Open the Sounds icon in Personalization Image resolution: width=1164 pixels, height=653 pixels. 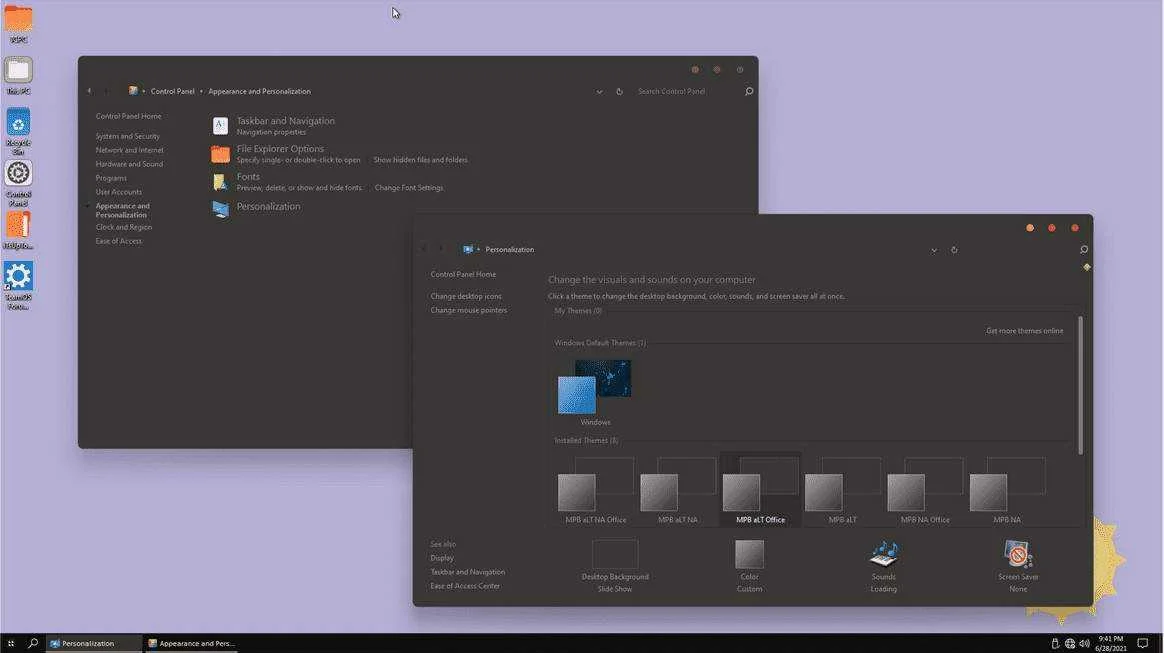point(883,554)
